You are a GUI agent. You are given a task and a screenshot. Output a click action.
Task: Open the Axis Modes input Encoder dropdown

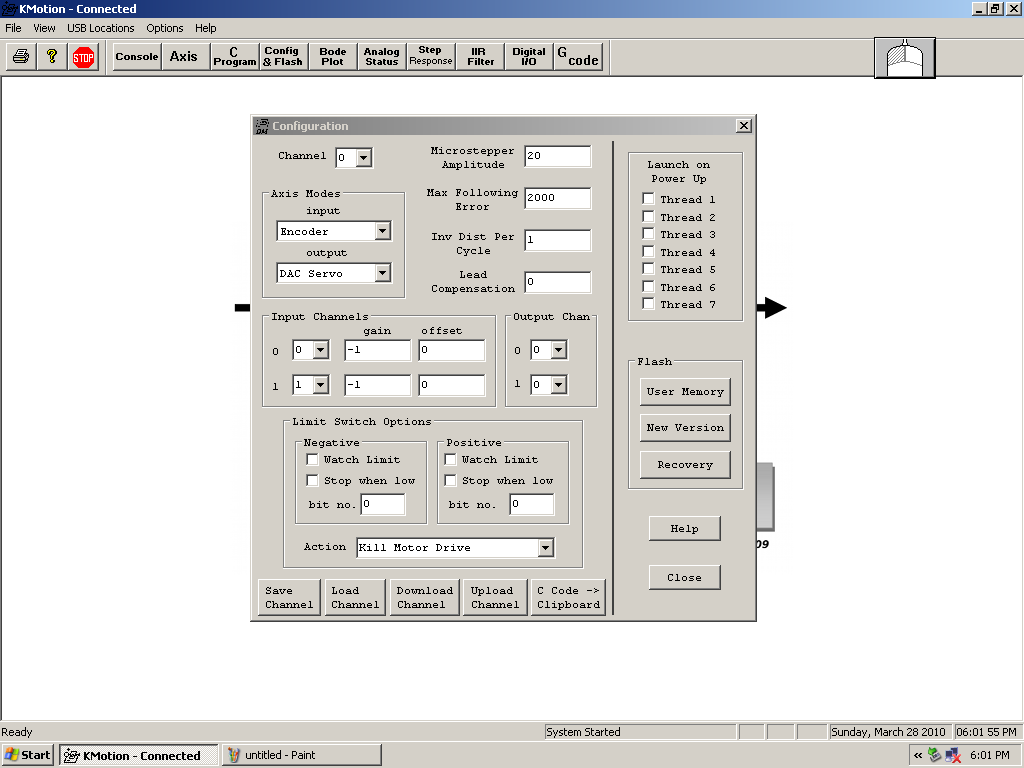(x=382, y=231)
